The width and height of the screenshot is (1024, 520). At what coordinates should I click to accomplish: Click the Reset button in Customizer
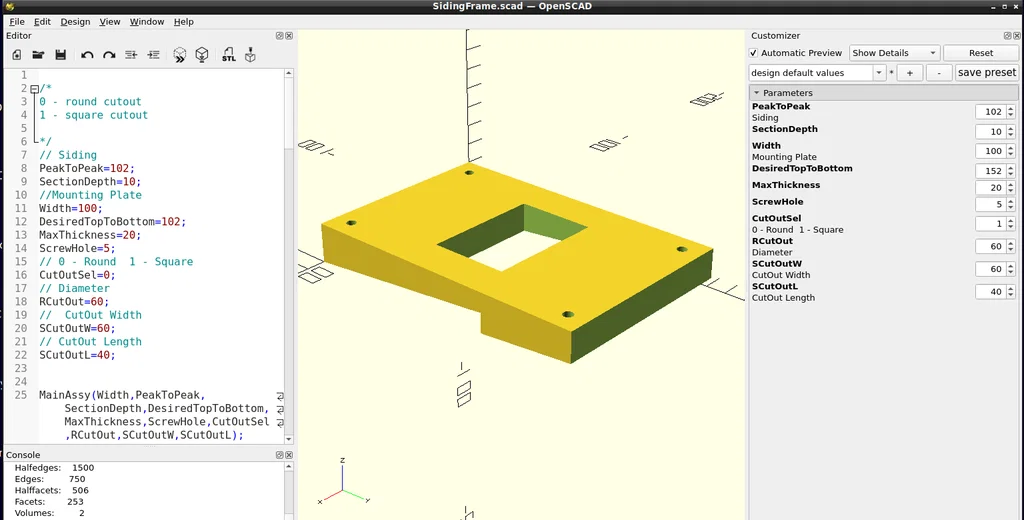(980, 53)
